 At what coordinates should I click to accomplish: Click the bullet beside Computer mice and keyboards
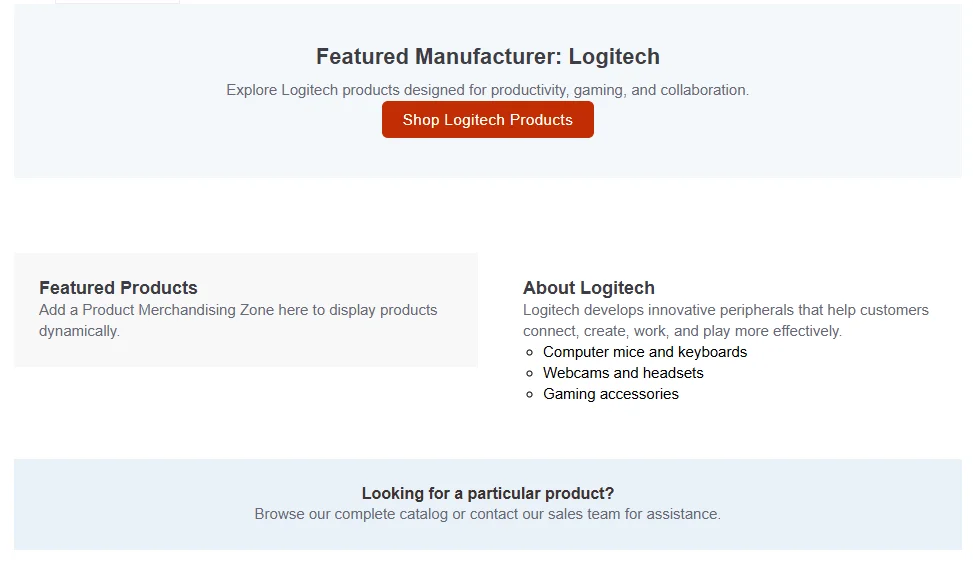pyautogui.click(x=529, y=353)
